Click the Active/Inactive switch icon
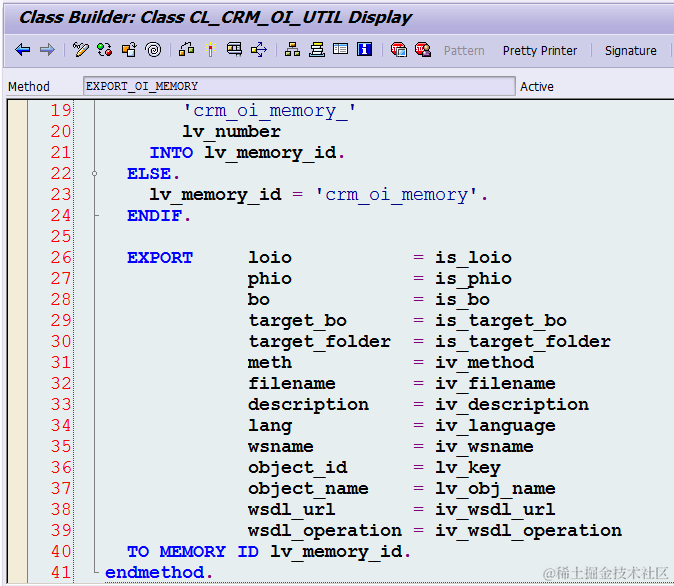Image resolution: width=674 pixels, height=586 pixels. pyautogui.click(x=104, y=50)
